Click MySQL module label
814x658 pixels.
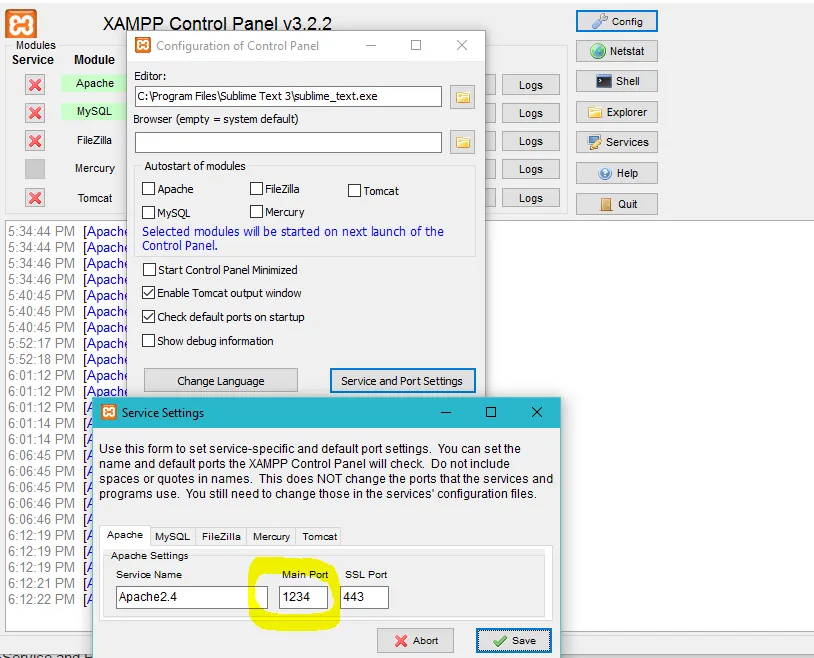[x=94, y=111]
